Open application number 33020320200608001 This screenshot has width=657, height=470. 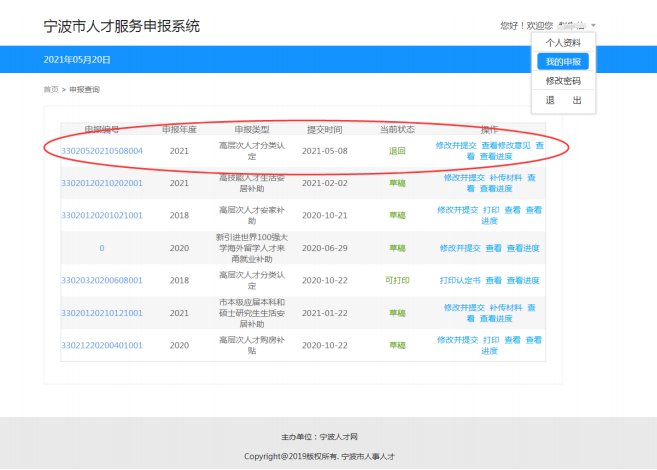(102, 280)
